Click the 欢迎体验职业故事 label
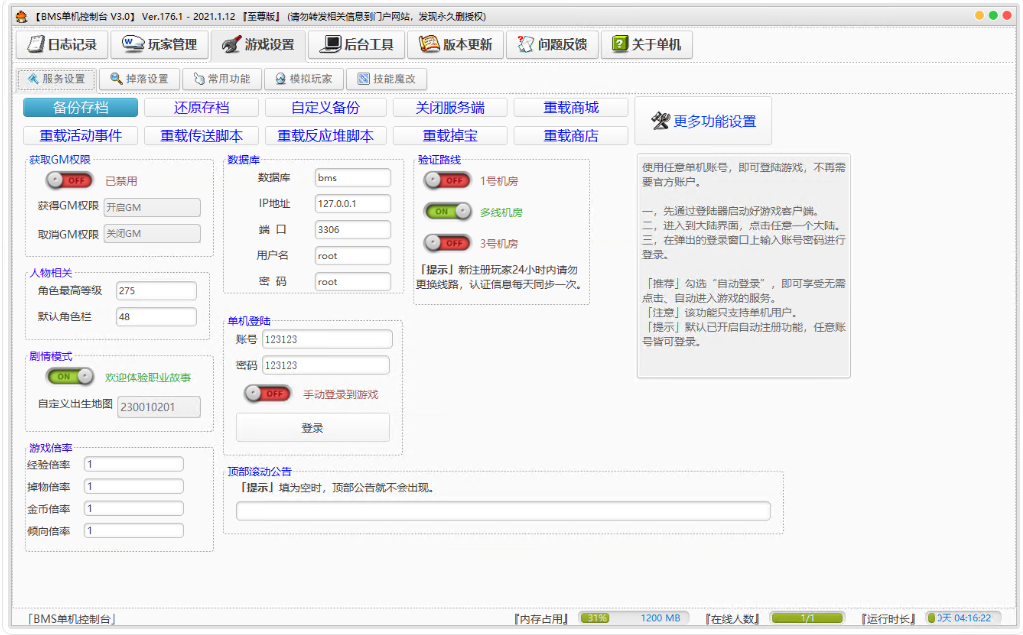This screenshot has width=1023, height=635. [148, 377]
